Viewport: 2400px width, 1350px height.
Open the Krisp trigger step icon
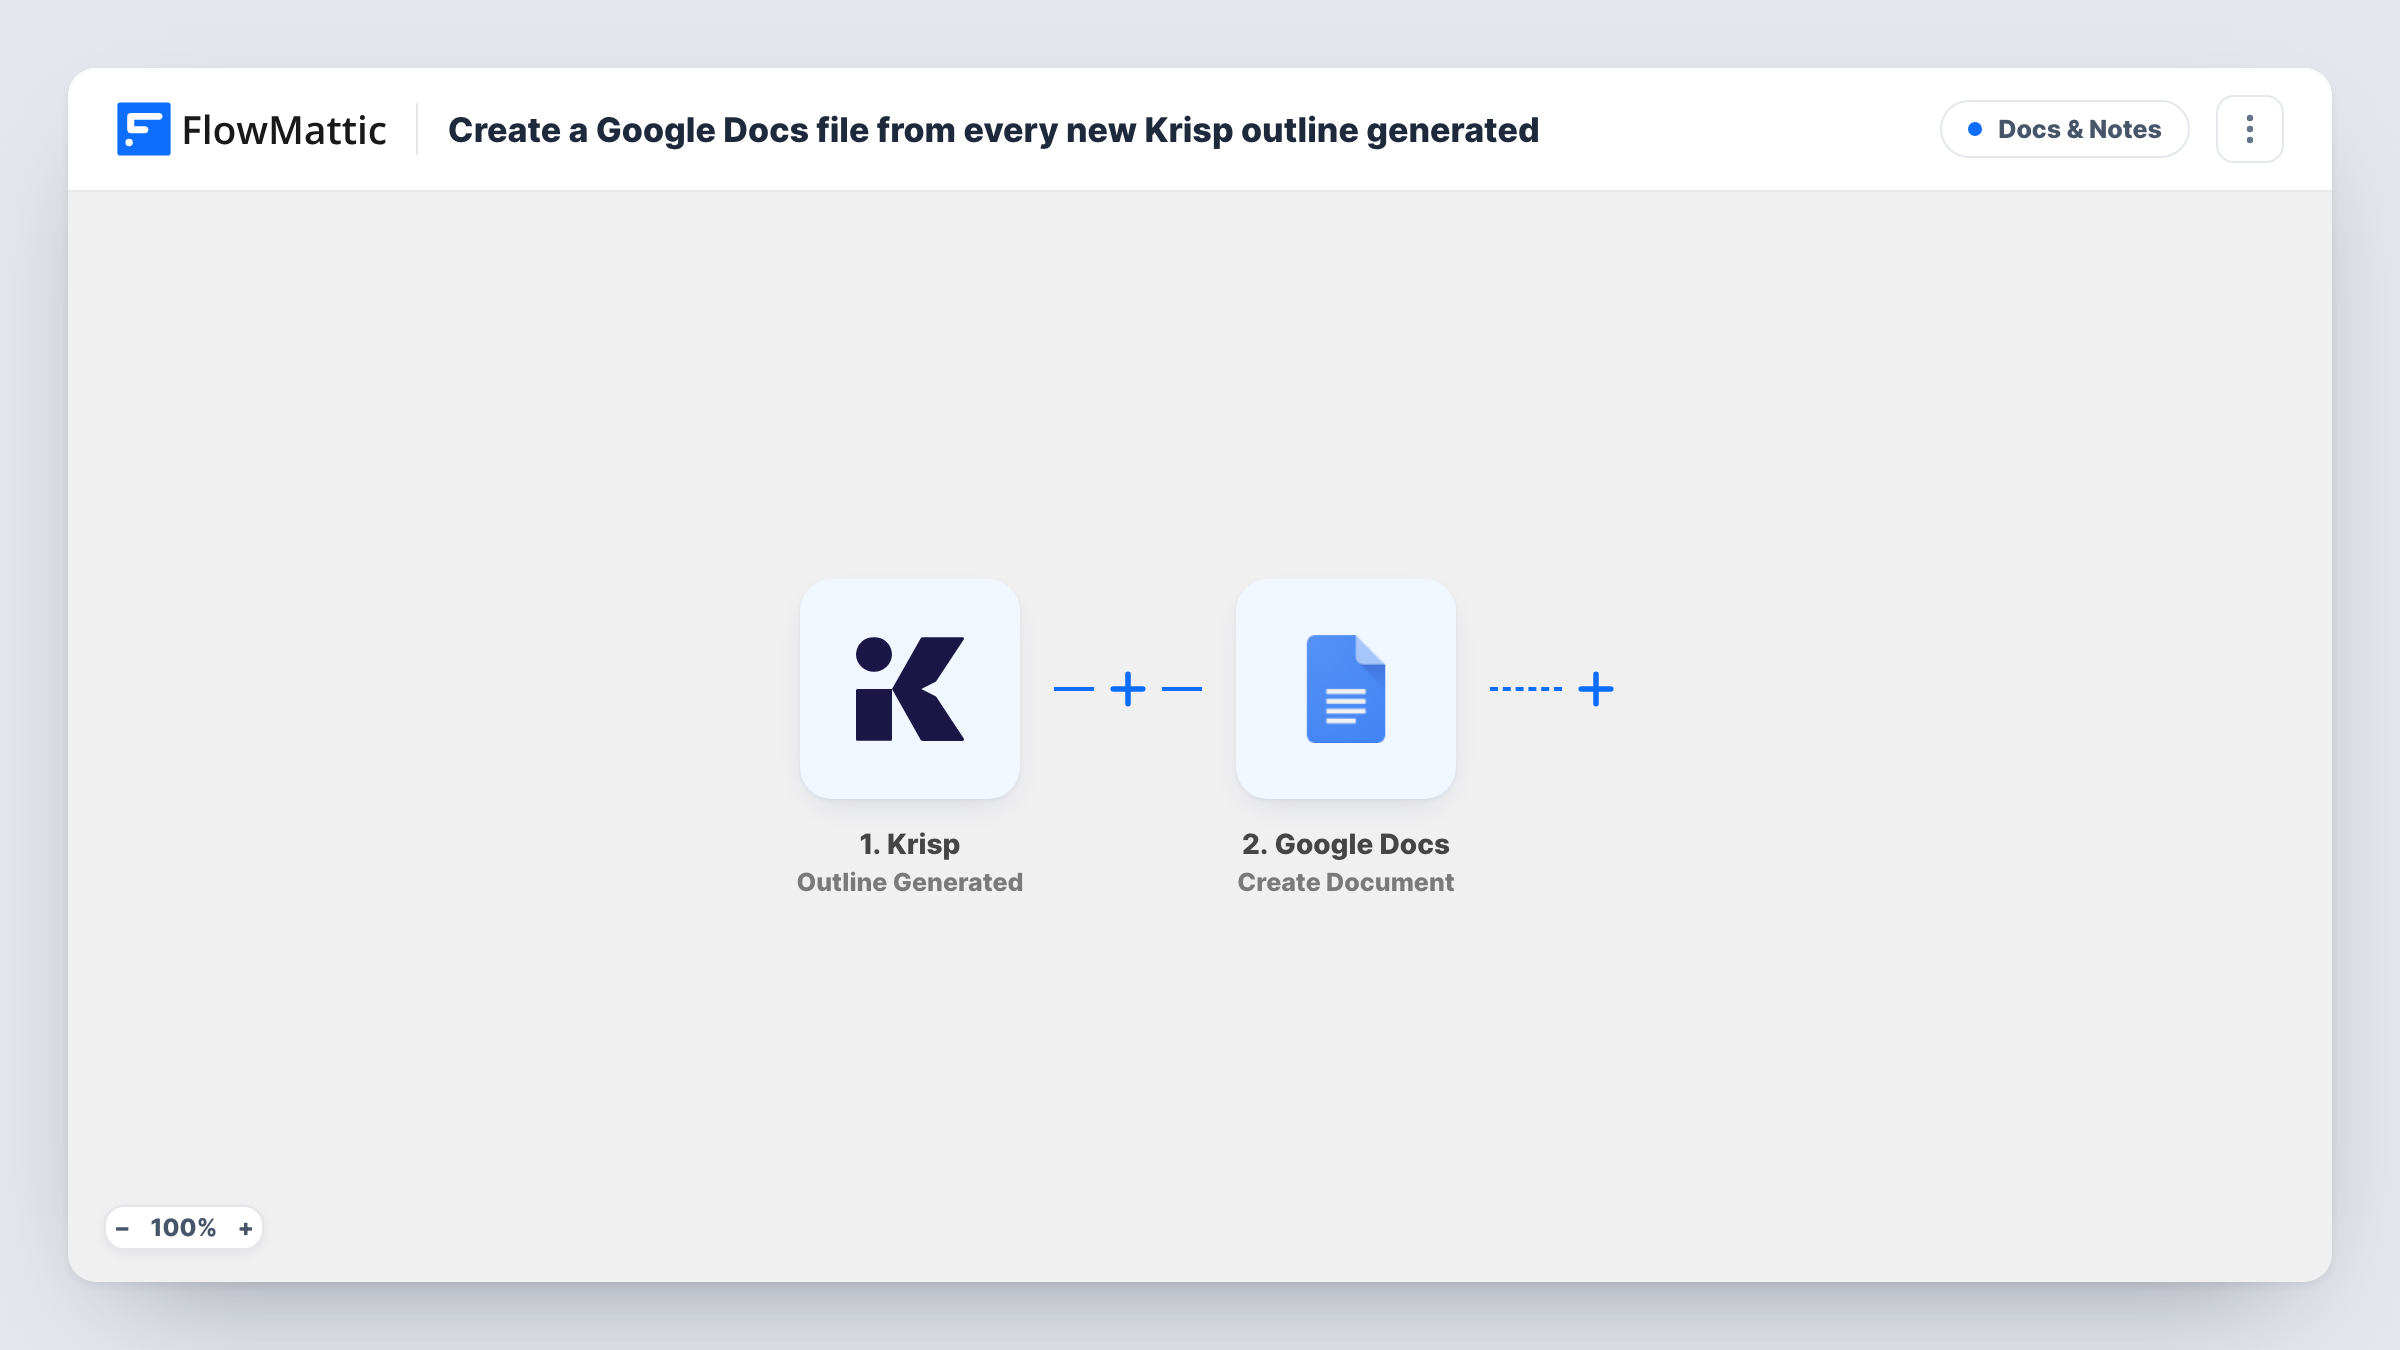pyautogui.click(x=910, y=689)
